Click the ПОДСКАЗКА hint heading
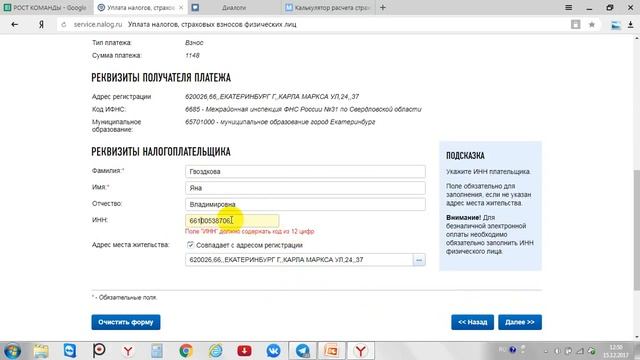 coord(465,156)
